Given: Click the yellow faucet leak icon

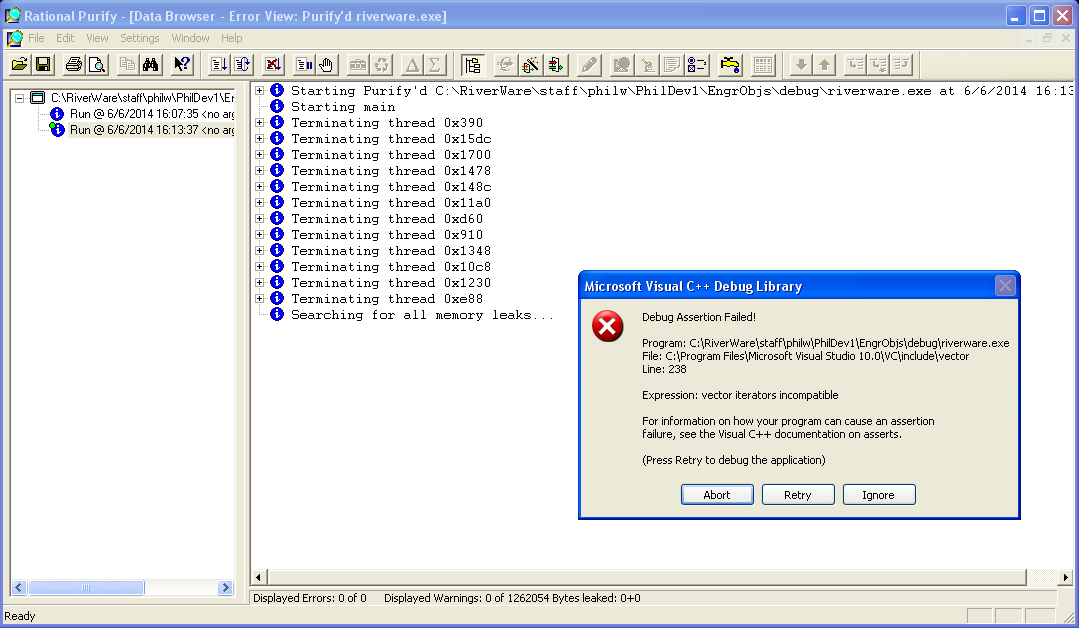Looking at the screenshot, I should (x=730, y=65).
